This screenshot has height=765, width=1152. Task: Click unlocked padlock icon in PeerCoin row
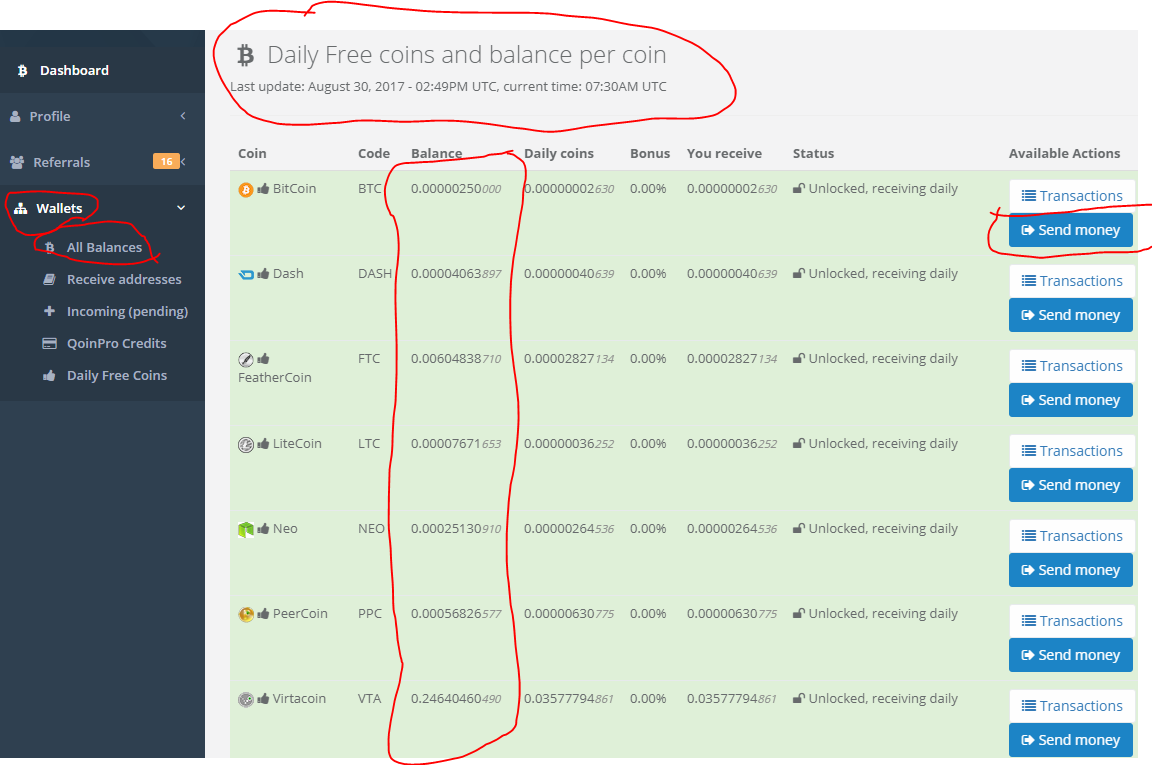[799, 614]
